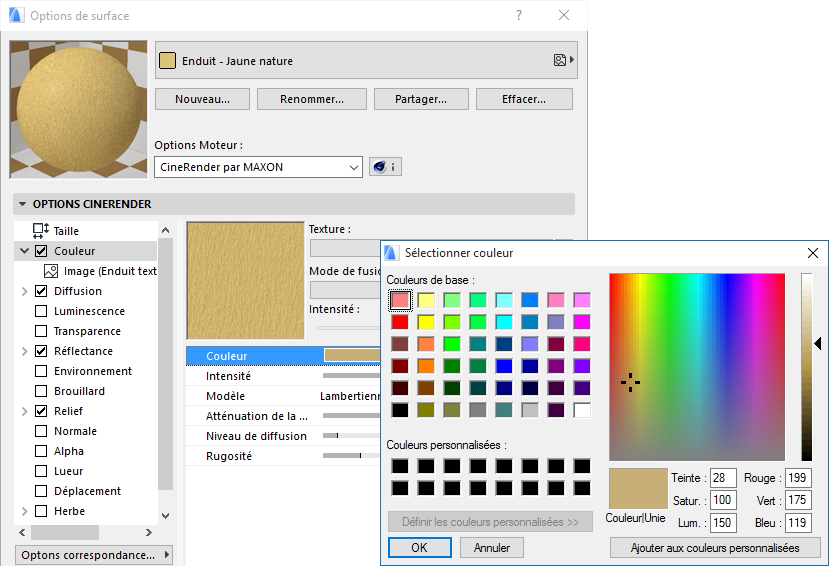
Task: Click the help question mark icon
Action: pos(519,15)
